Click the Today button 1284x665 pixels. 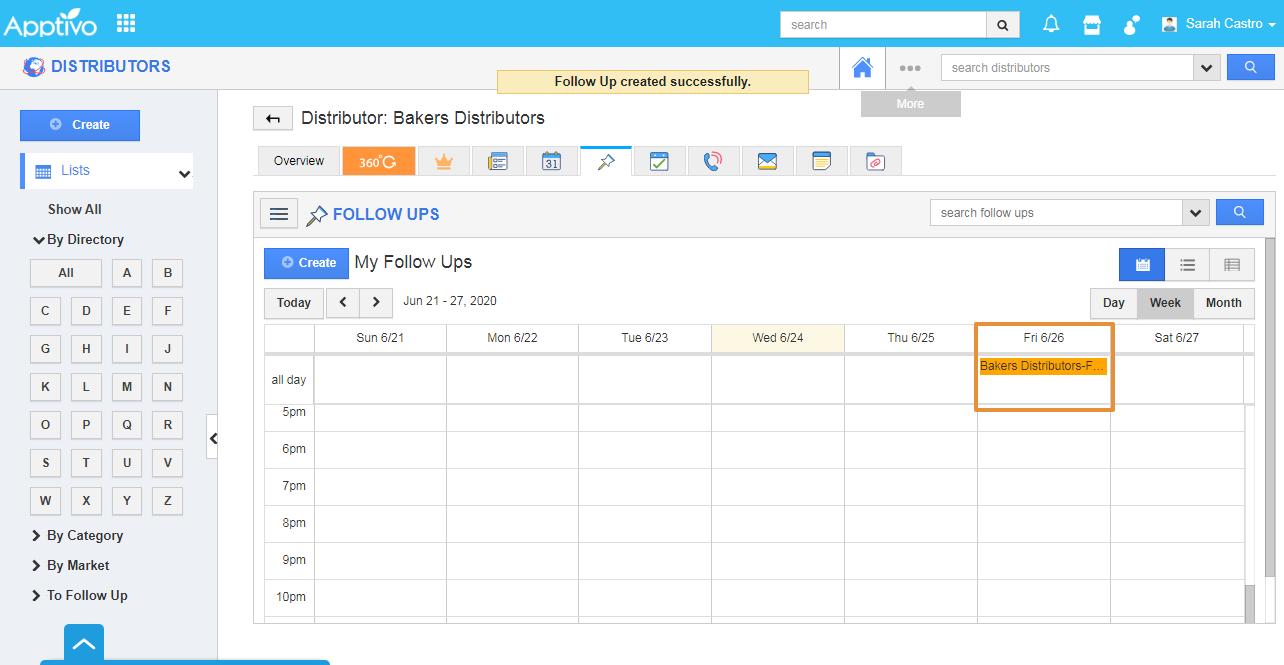[294, 303]
